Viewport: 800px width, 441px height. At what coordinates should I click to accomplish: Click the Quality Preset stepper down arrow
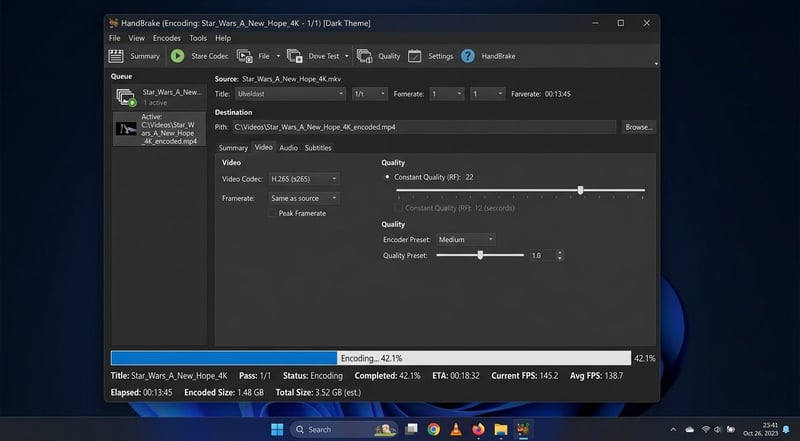tap(560, 258)
